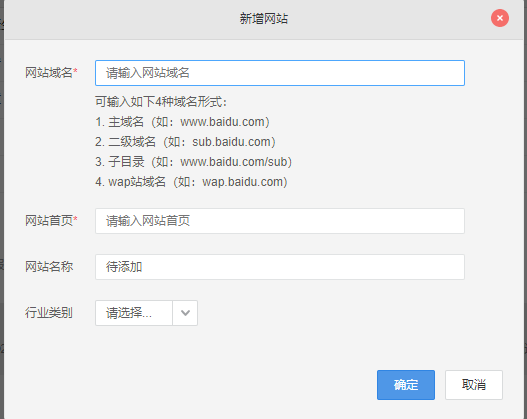Click the 行业类别 field label
This screenshot has height=419, width=527.
[49, 312]
